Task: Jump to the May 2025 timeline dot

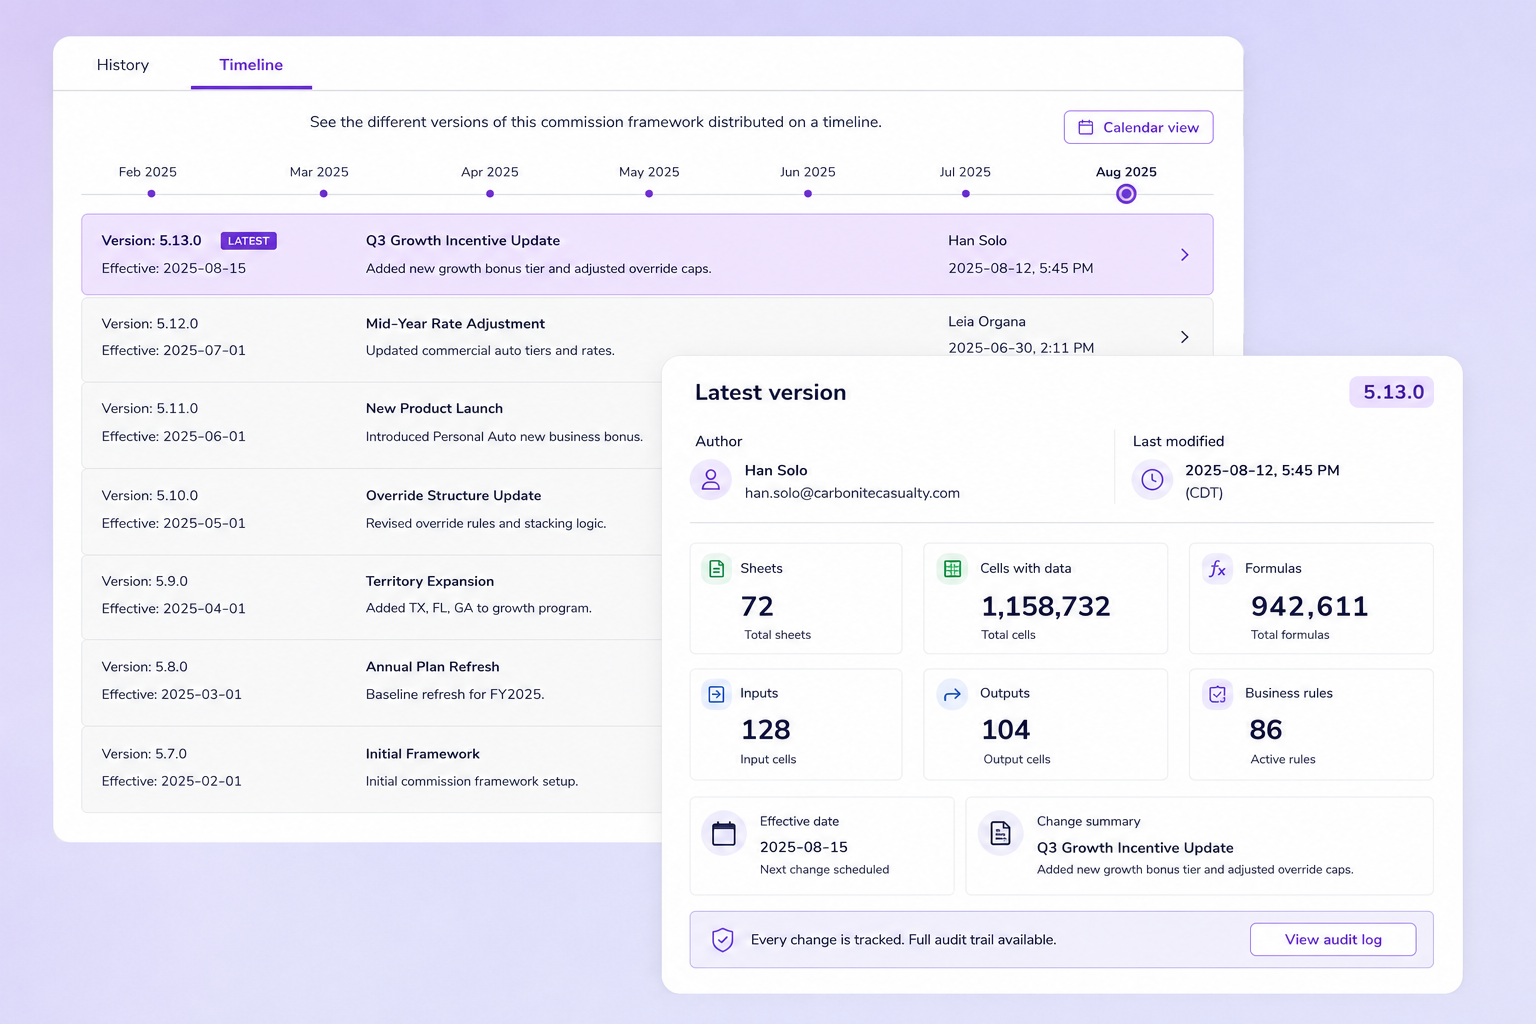Action: [649, 194]
